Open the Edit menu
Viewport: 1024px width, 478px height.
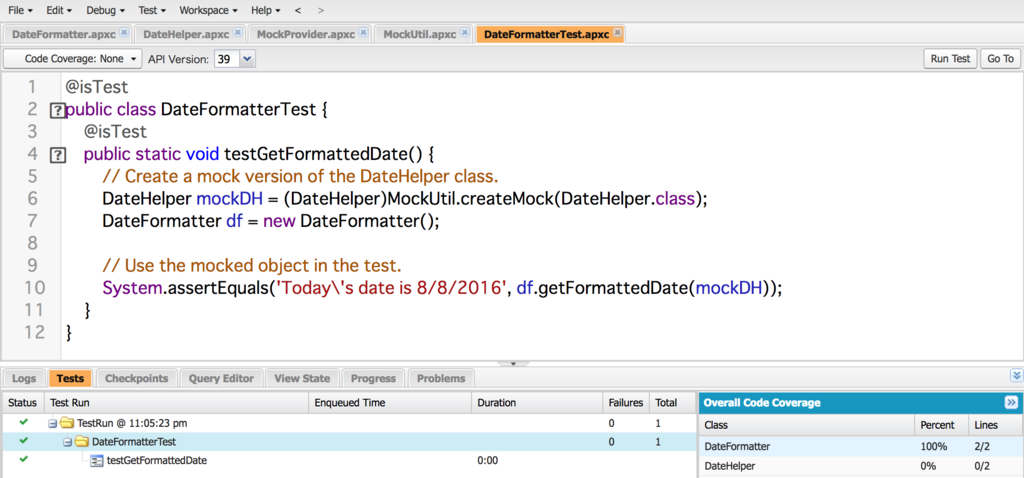59,10
